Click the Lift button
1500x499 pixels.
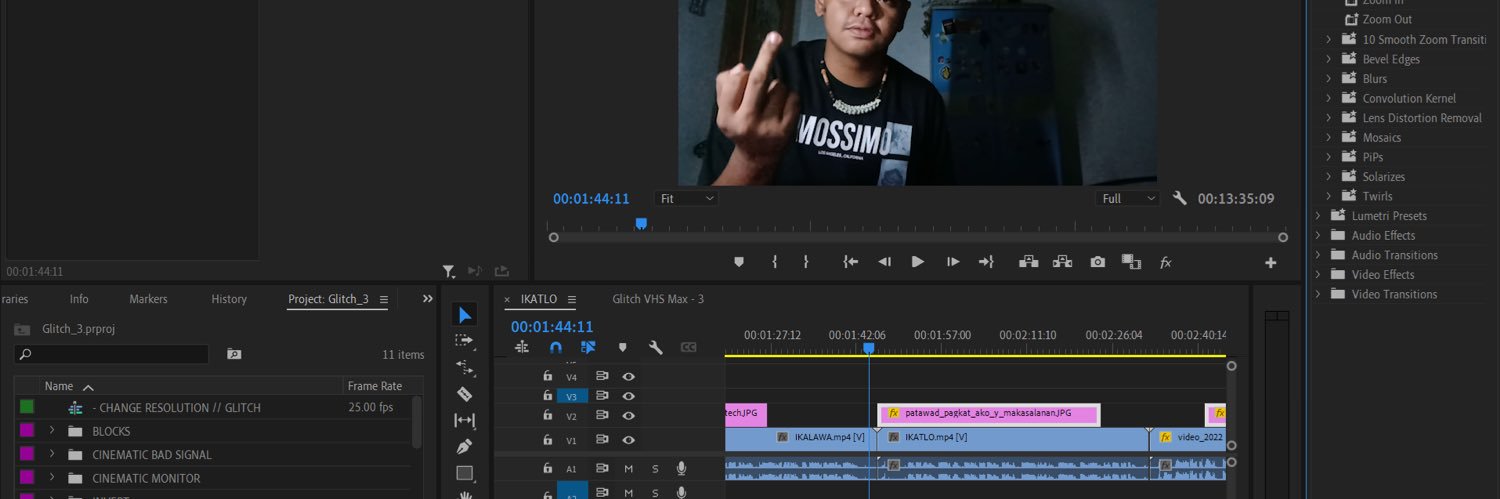point(1028,262)
